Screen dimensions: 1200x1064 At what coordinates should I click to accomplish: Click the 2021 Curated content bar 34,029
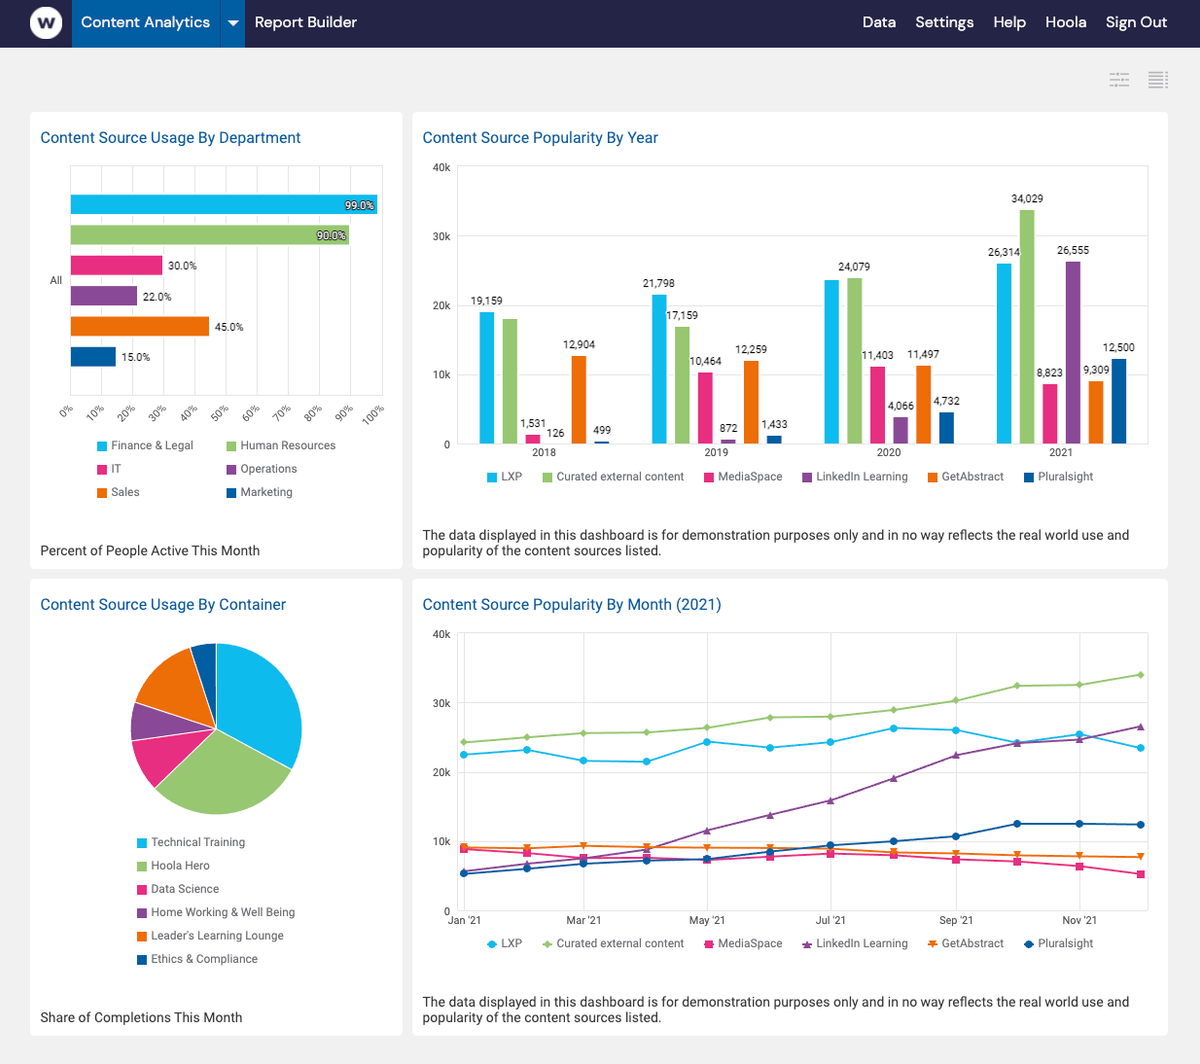click(1027, 326)
